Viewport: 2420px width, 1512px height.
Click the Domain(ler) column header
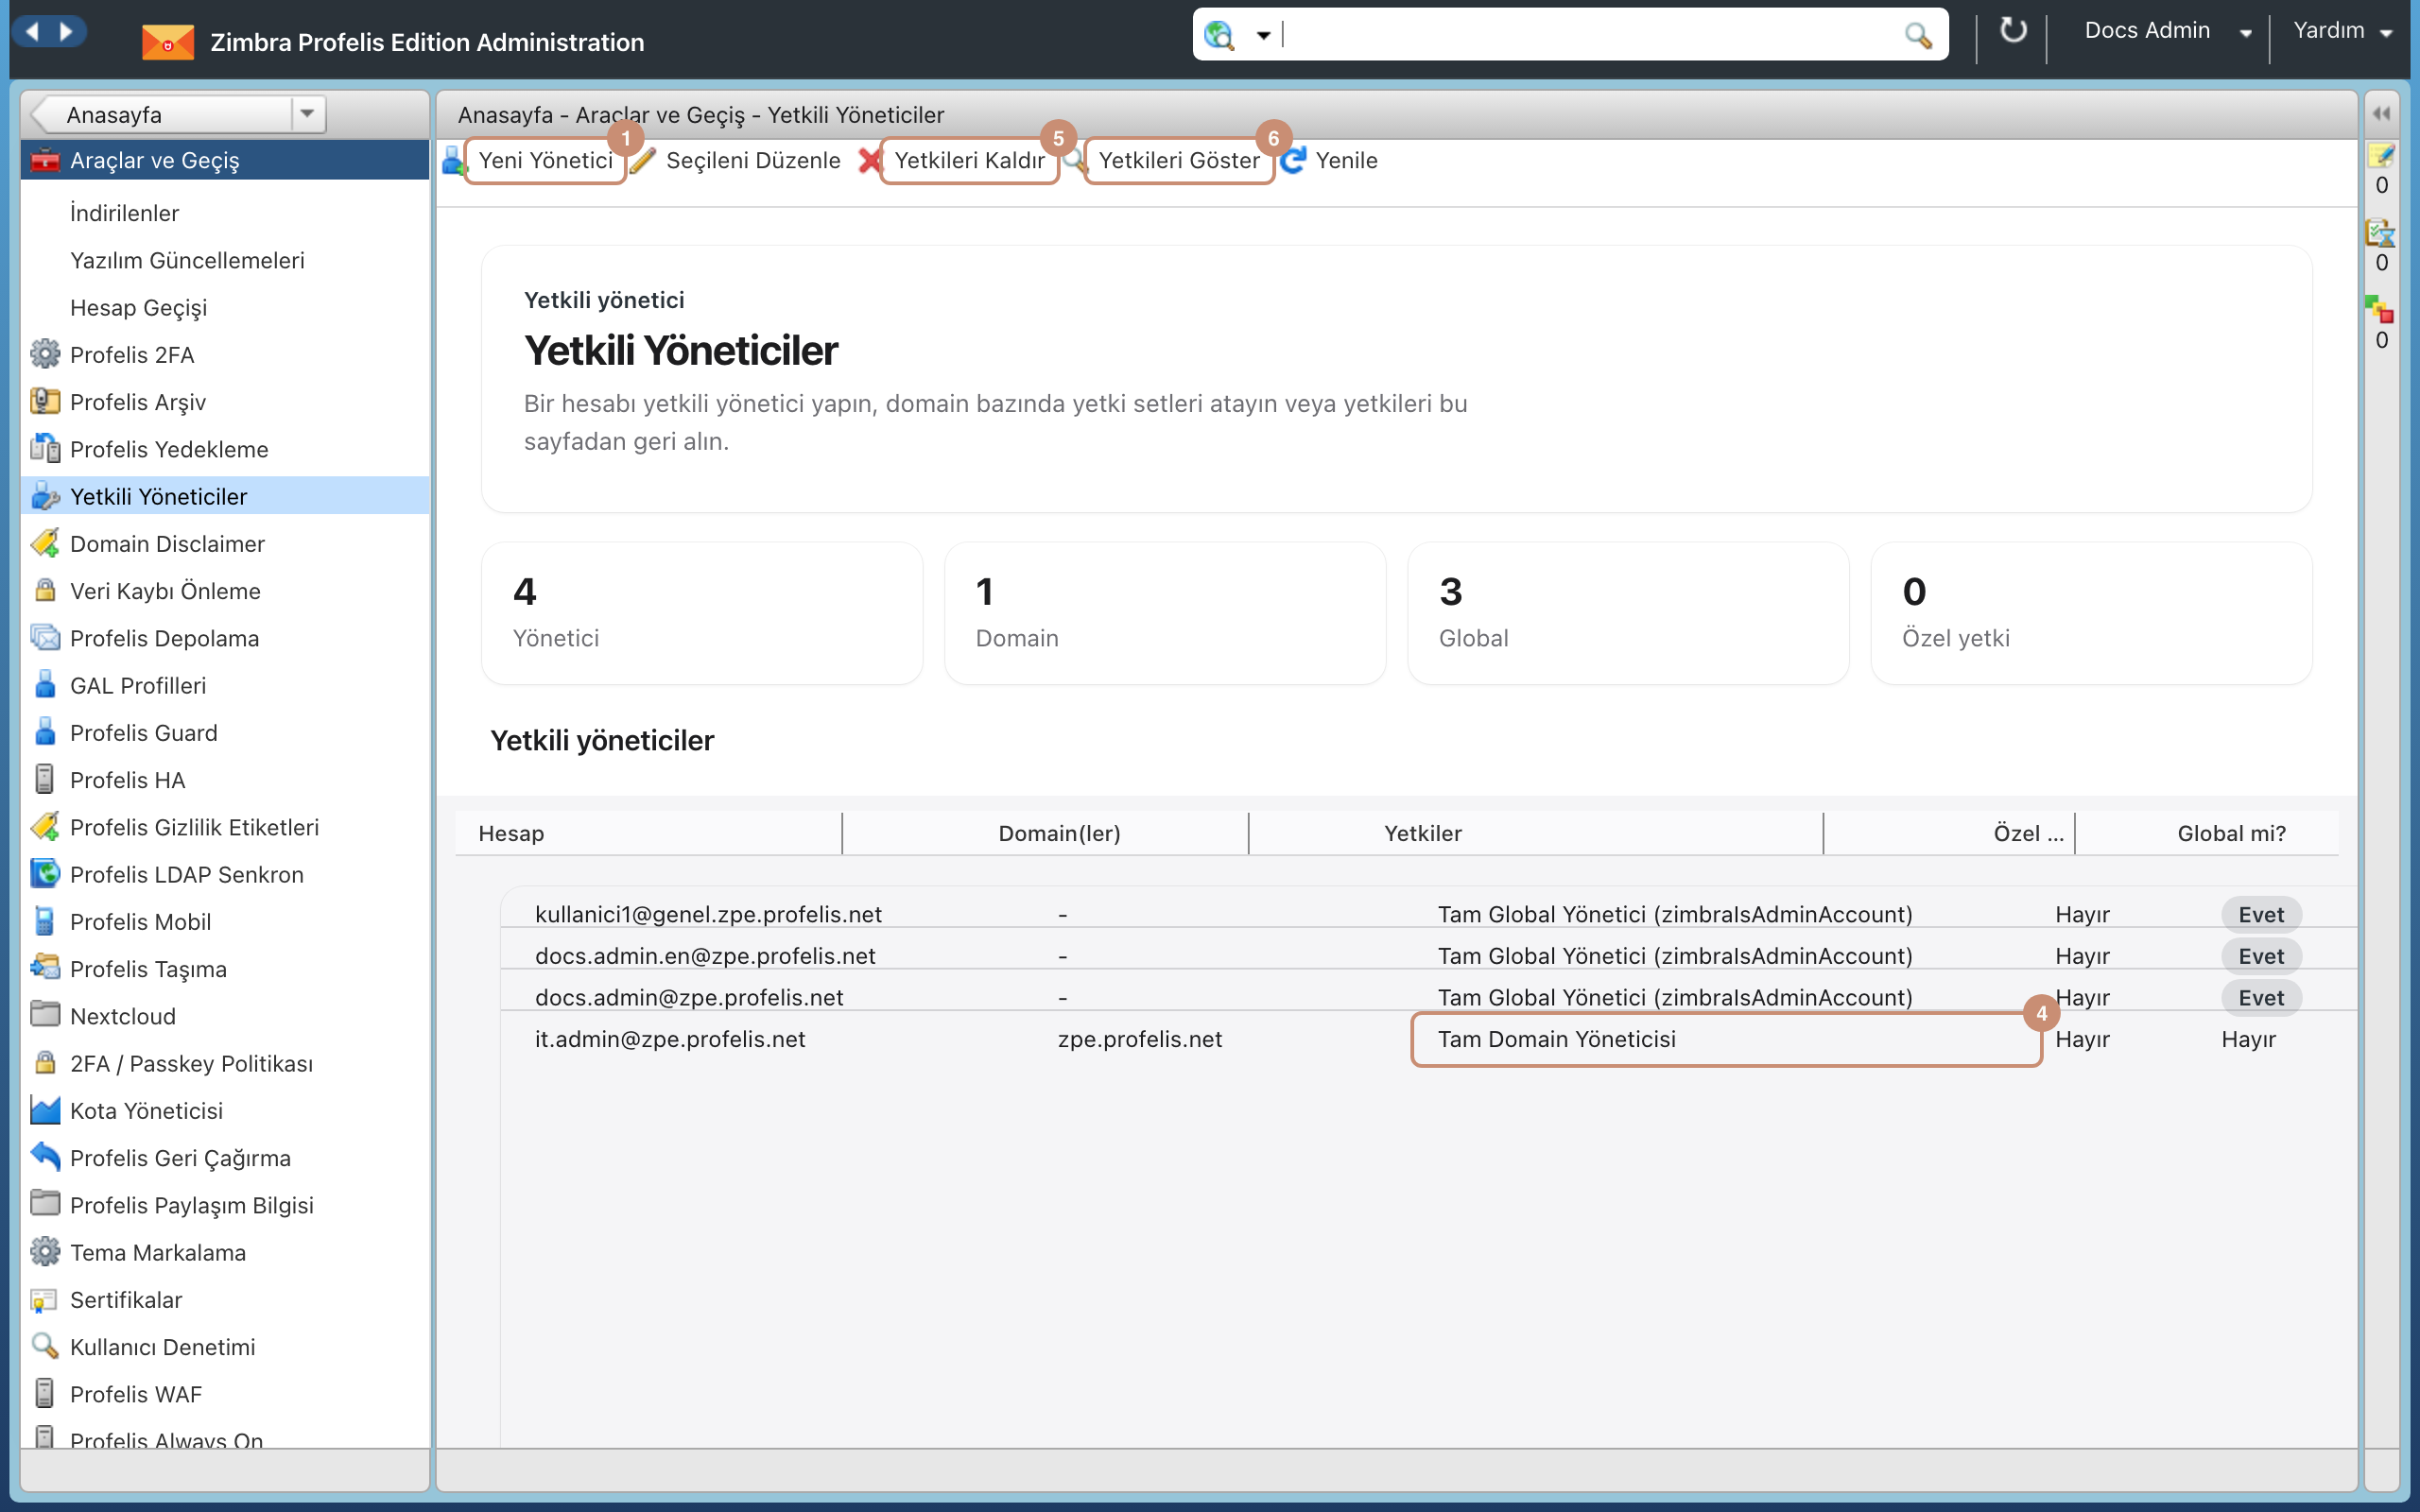(1045, 833)
